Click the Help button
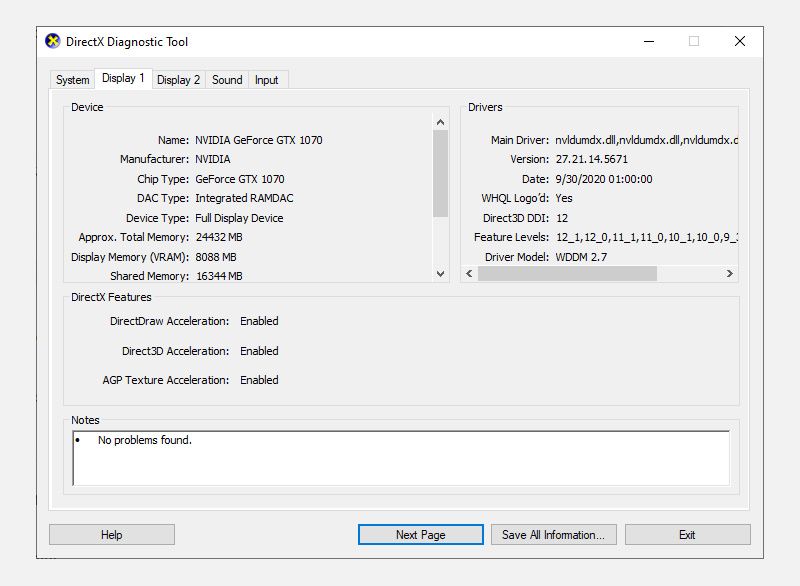Screen dimensions: 800x586 tap(111, 534)
